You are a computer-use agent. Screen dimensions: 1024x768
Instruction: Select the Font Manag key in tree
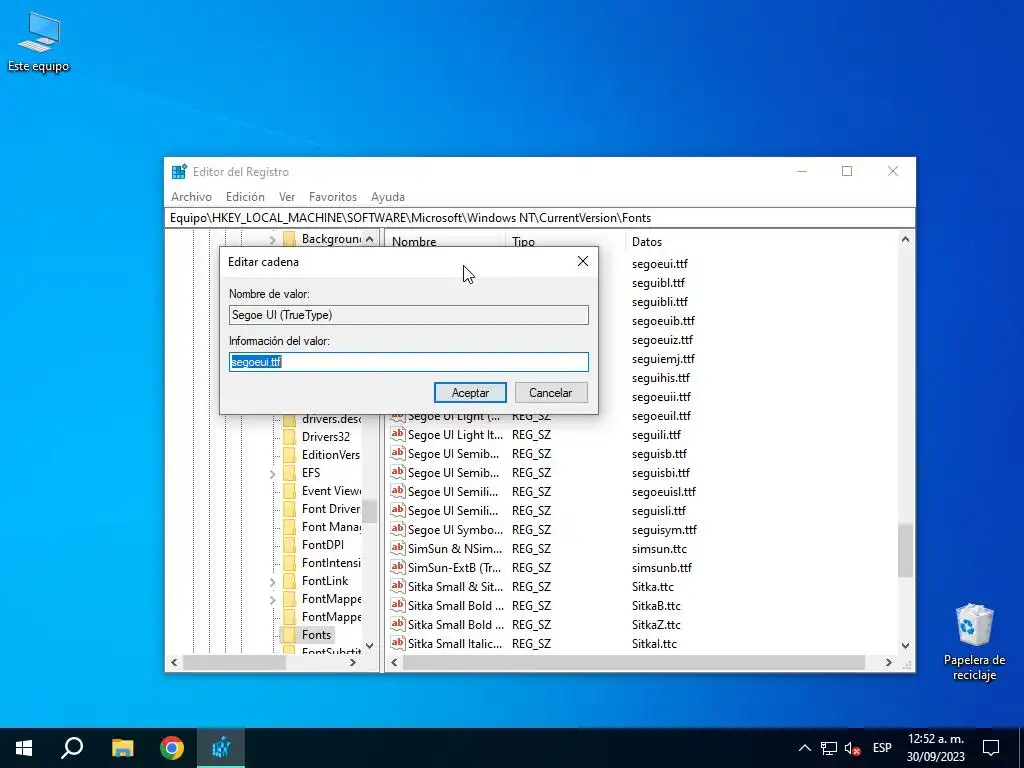[x=331, y=526]
